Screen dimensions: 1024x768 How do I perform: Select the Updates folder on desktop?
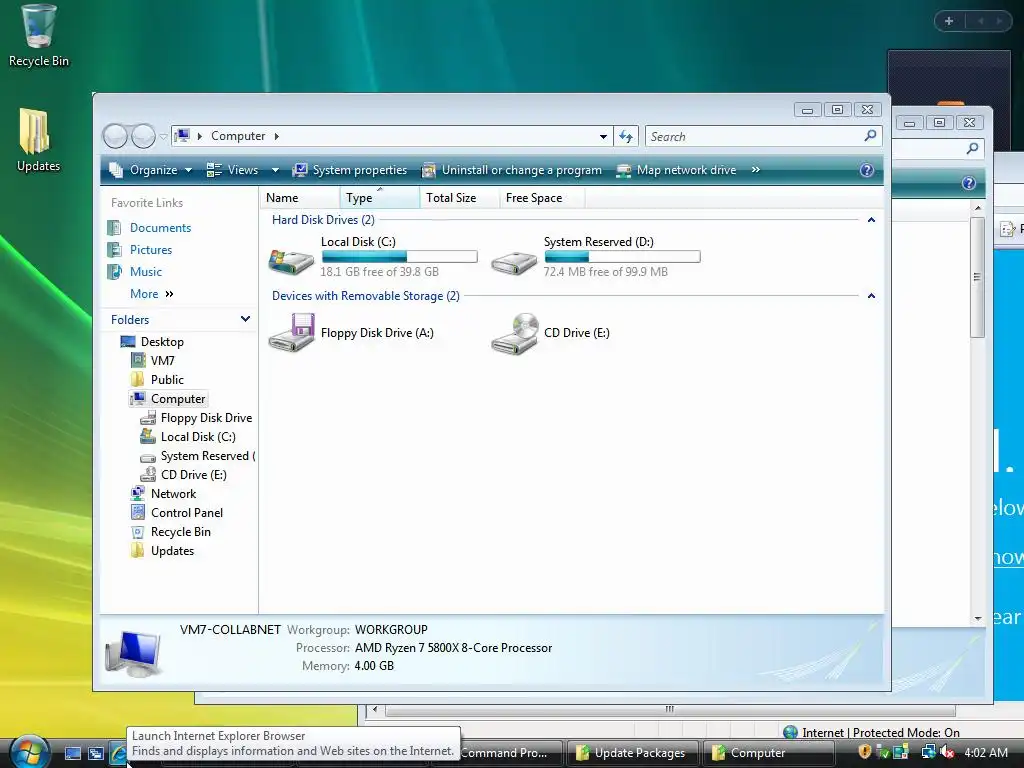click(37, 140)
